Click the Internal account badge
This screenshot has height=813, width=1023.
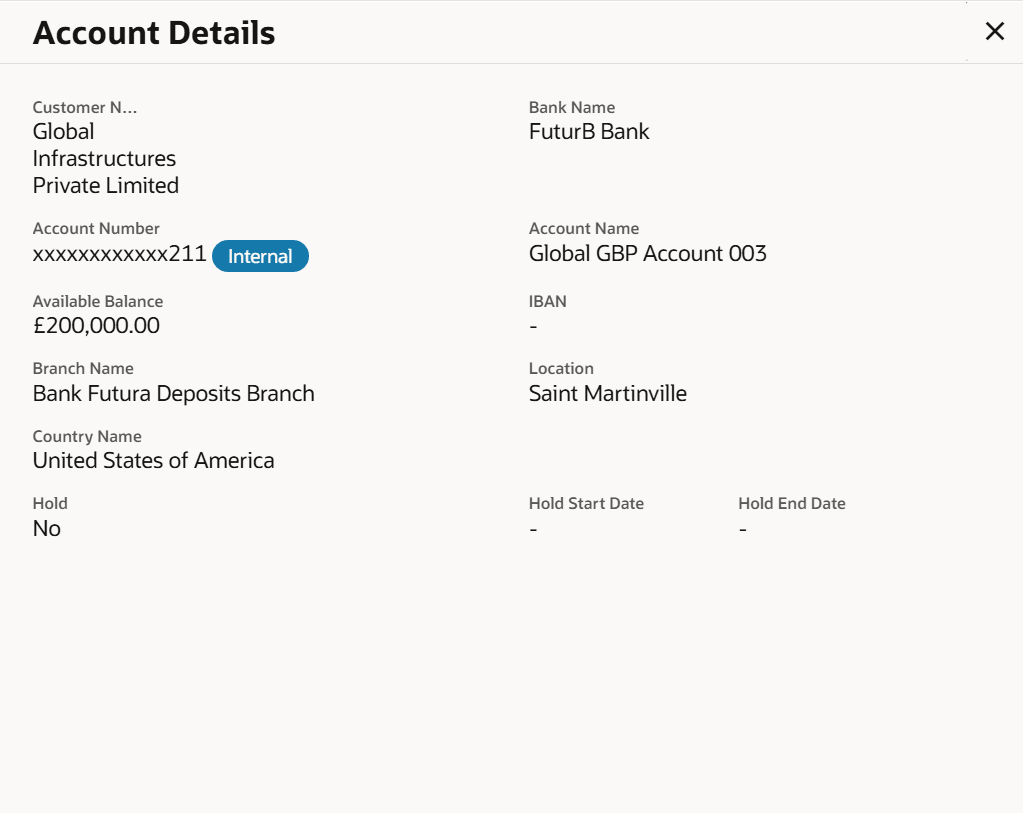click(x=260, y=257)
